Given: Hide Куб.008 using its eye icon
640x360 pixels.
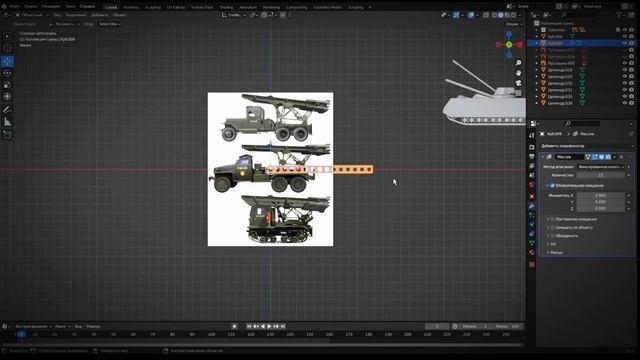Looking at the screenshot, I should [x=624, y=36].
